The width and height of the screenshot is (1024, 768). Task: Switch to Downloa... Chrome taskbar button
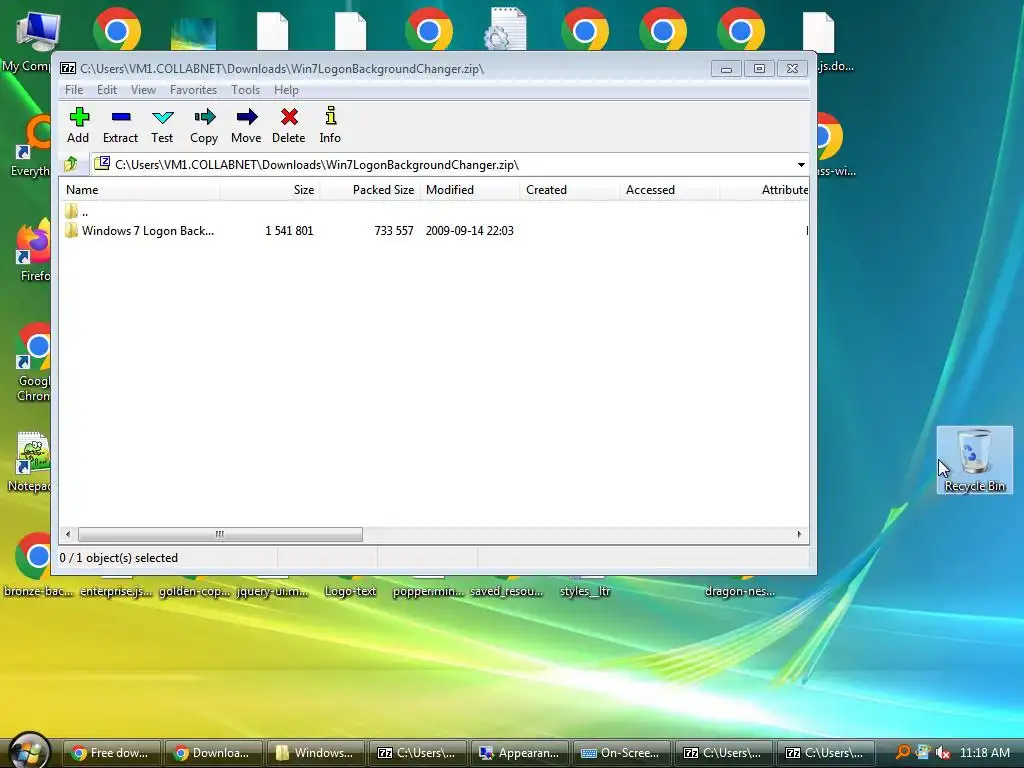coord(214,753)
